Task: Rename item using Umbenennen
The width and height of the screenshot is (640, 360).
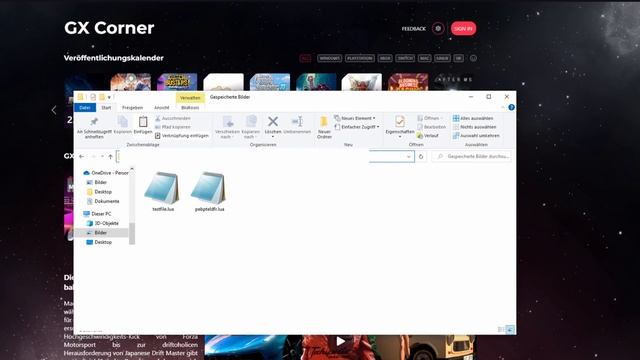Action: click(x=297, y=124)
